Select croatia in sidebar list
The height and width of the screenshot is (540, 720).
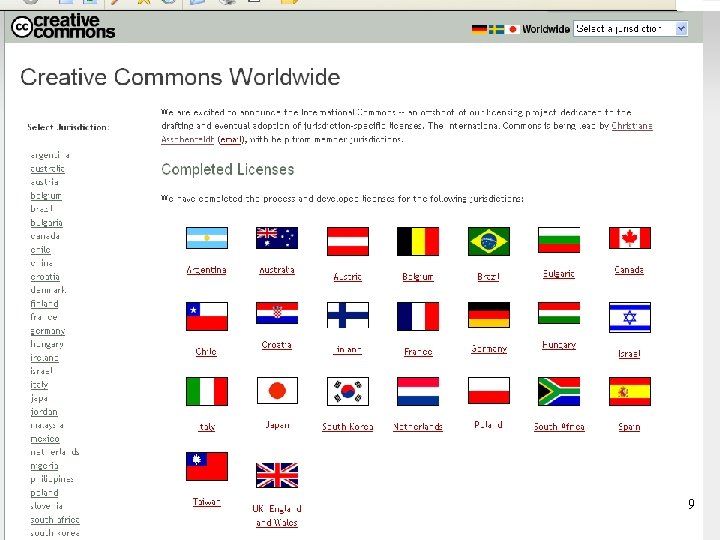point(45,277)
